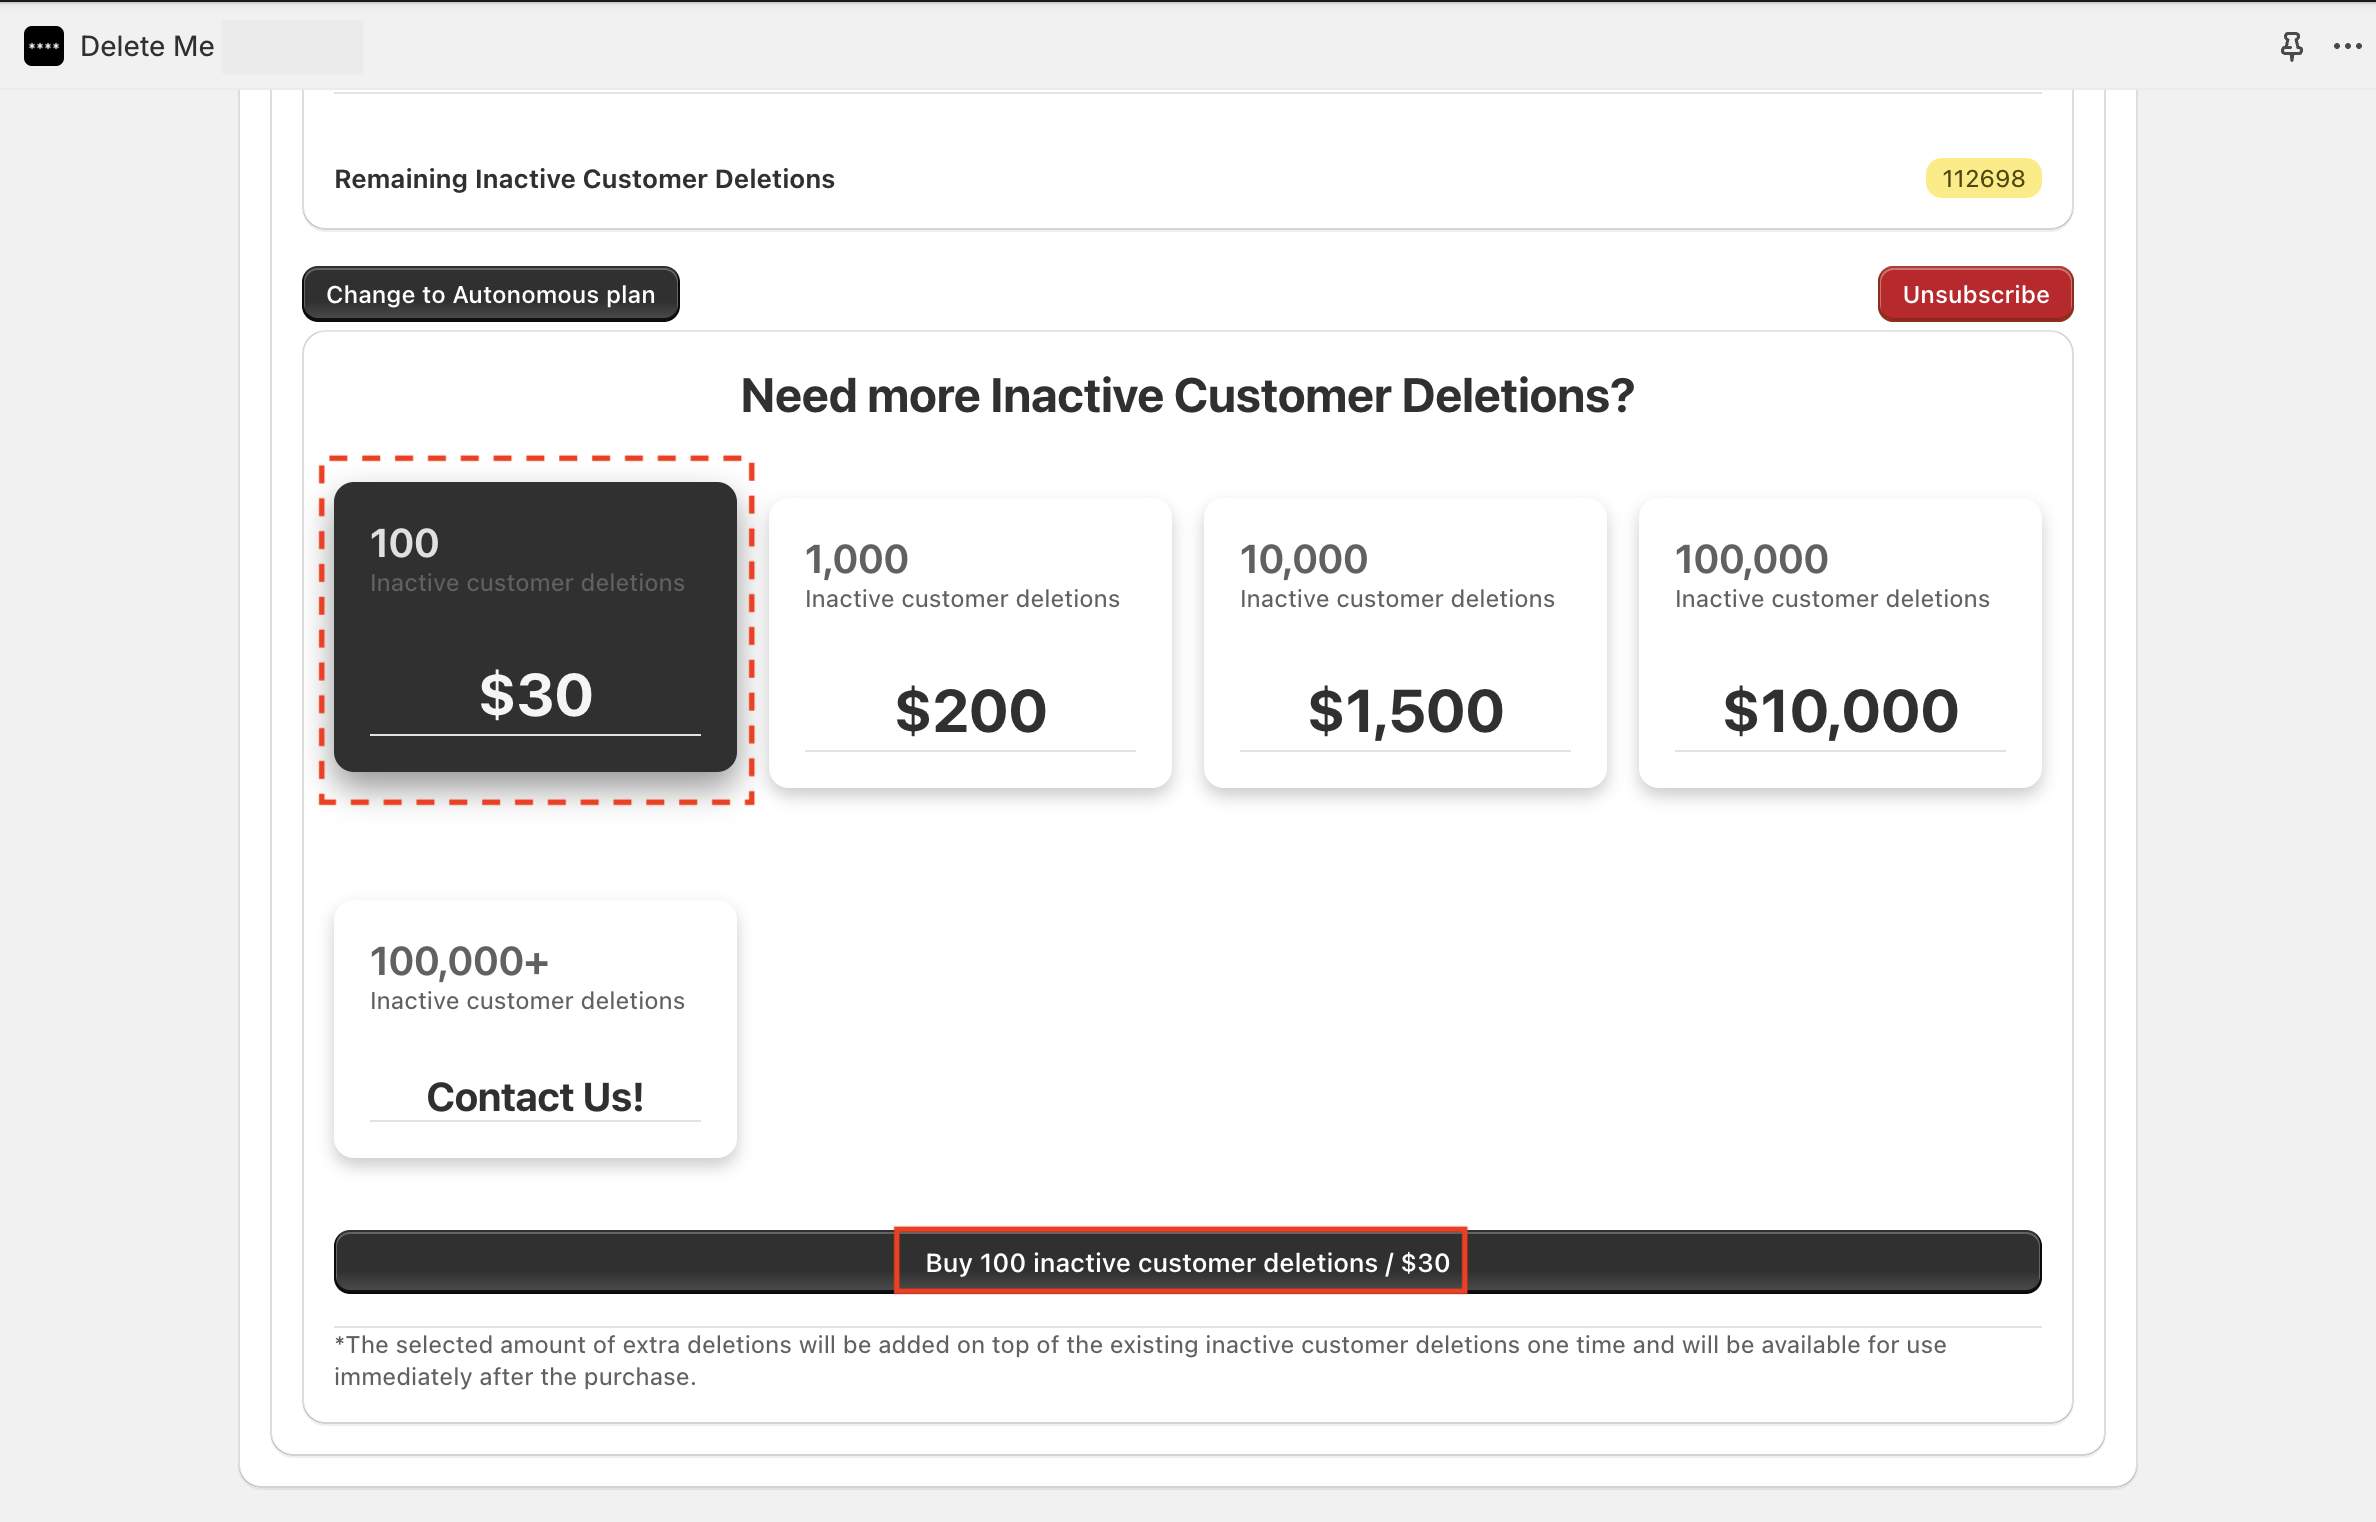This screenshot has width=2376, height=1522.
Task: Click the Delete Me app logo icon
Action: point(44,46)
